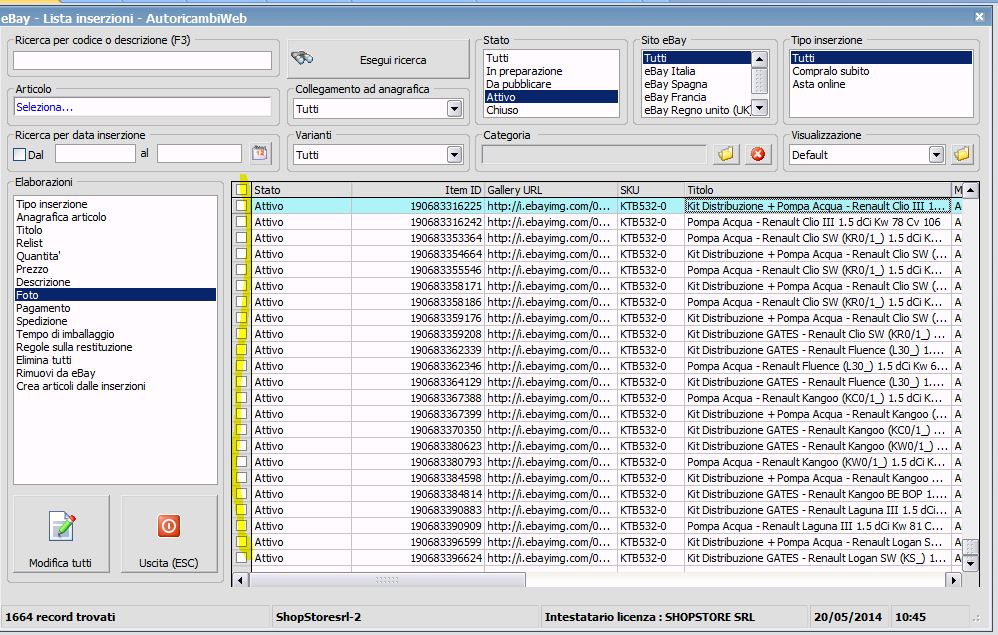Choose Compralo subito as Tipo inserzione
The image size is (998, 635).
(831, 71)
